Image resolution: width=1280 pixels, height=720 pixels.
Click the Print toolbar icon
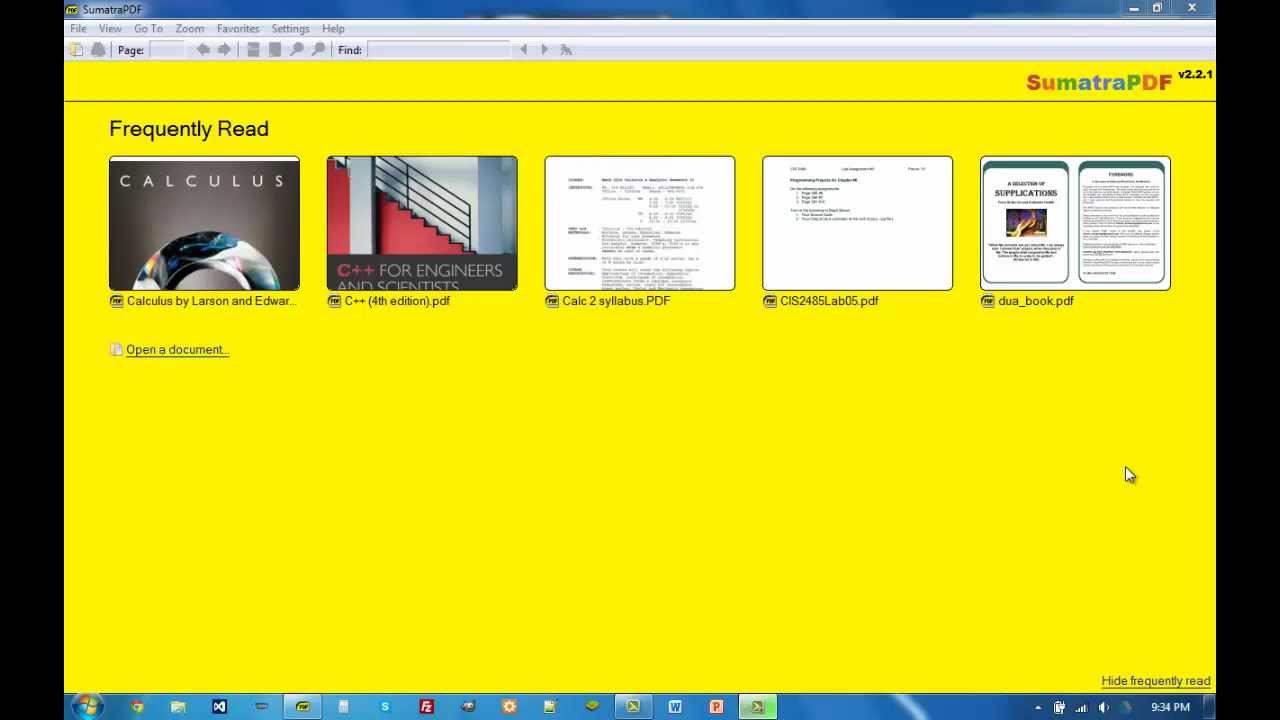pyautogui.click(x=98, y=50)
